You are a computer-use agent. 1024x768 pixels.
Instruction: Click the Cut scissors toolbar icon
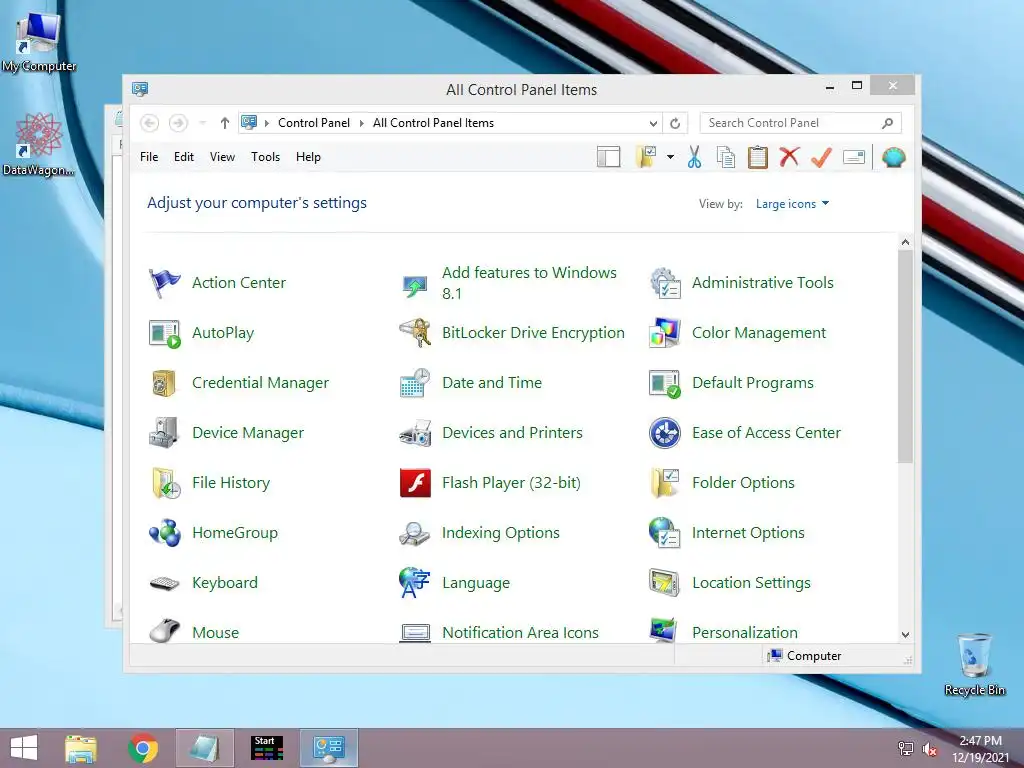(x=694, y=157)
